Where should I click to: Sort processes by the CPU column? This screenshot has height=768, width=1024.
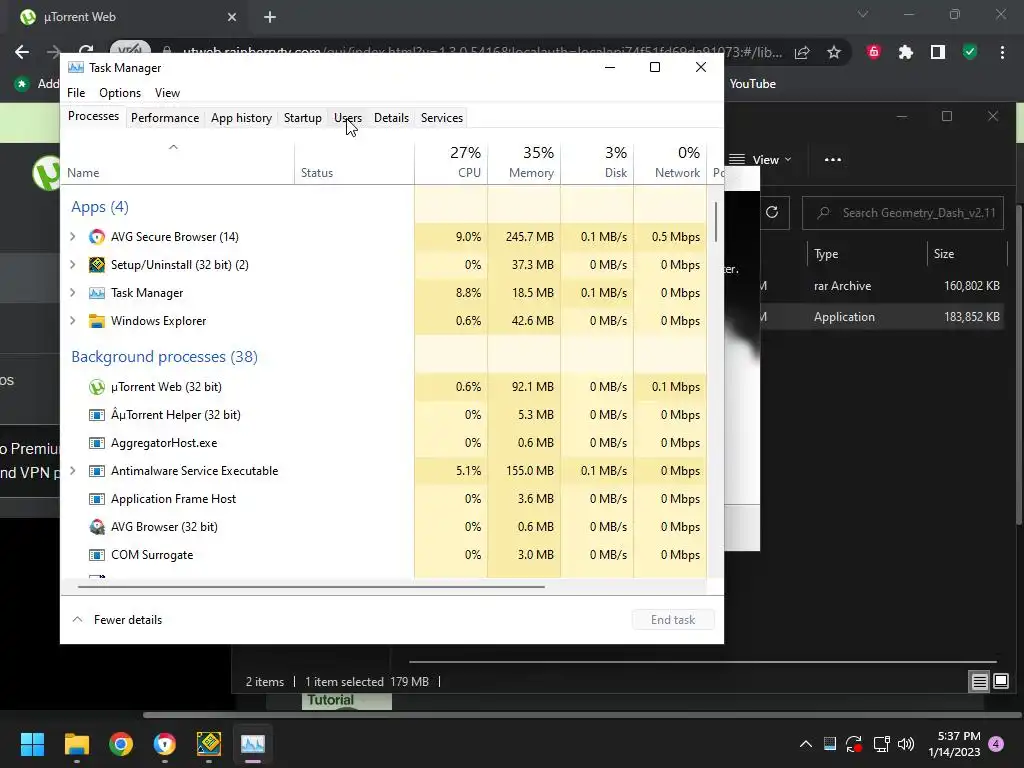point(451,162)
